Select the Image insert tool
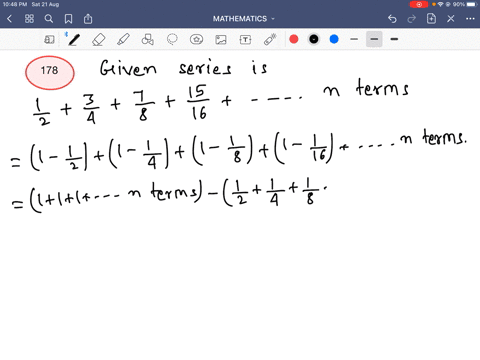This screenshot has height=360, width=480. 221,40
